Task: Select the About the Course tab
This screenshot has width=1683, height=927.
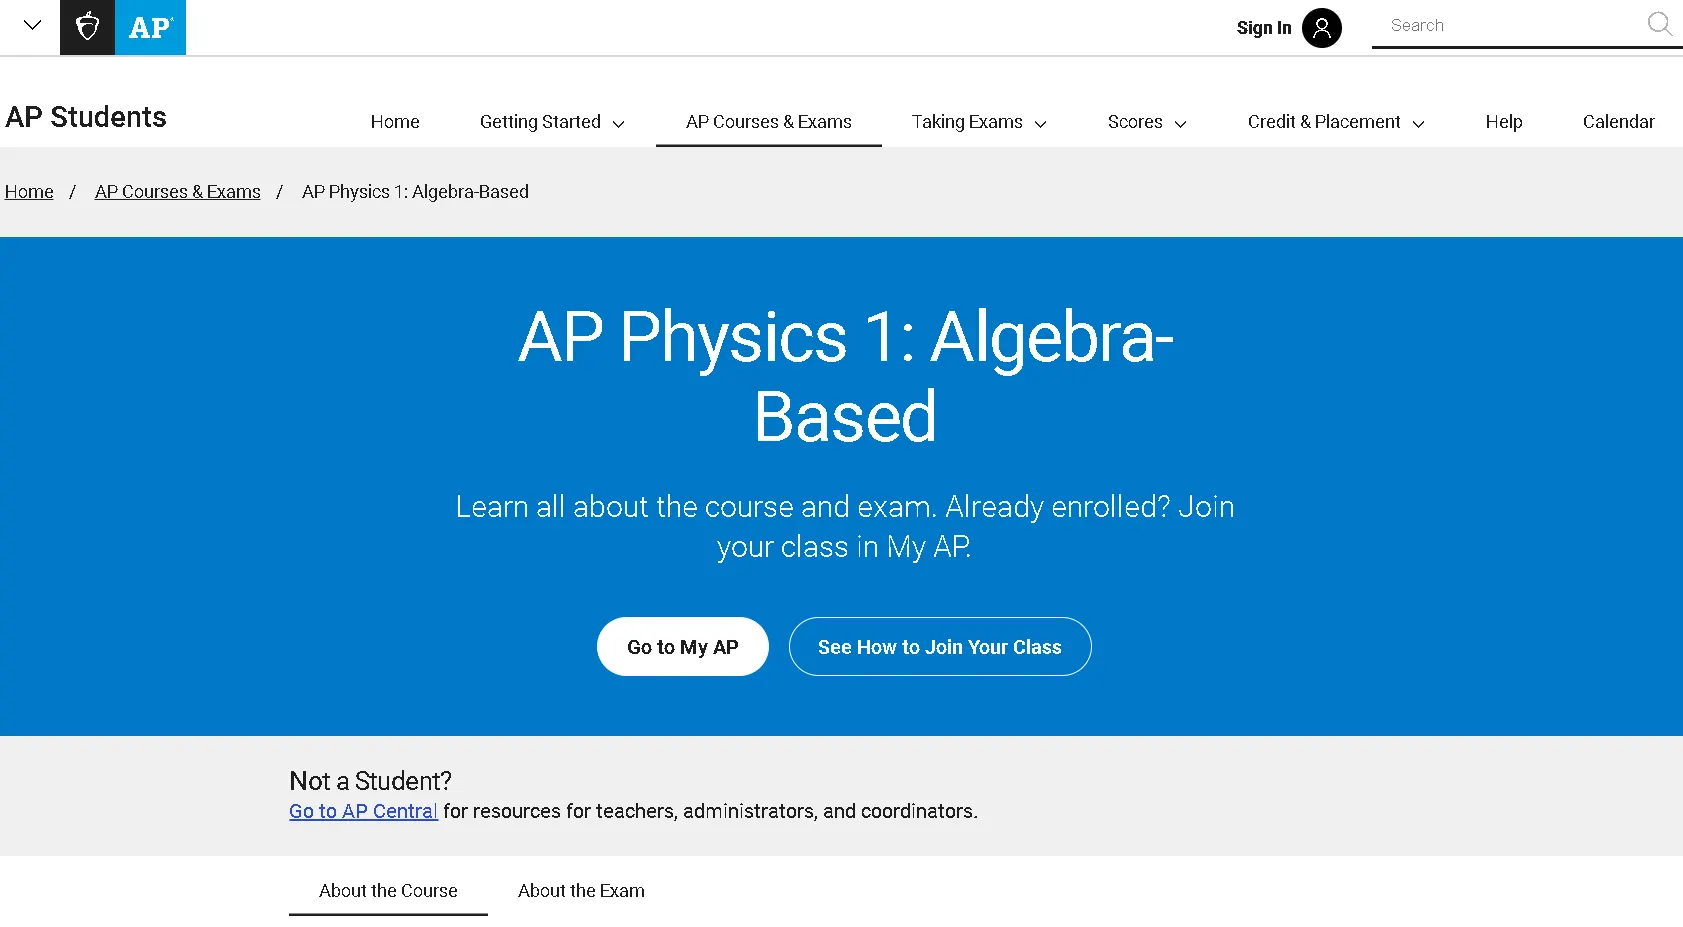Action: tap(387, 890)
